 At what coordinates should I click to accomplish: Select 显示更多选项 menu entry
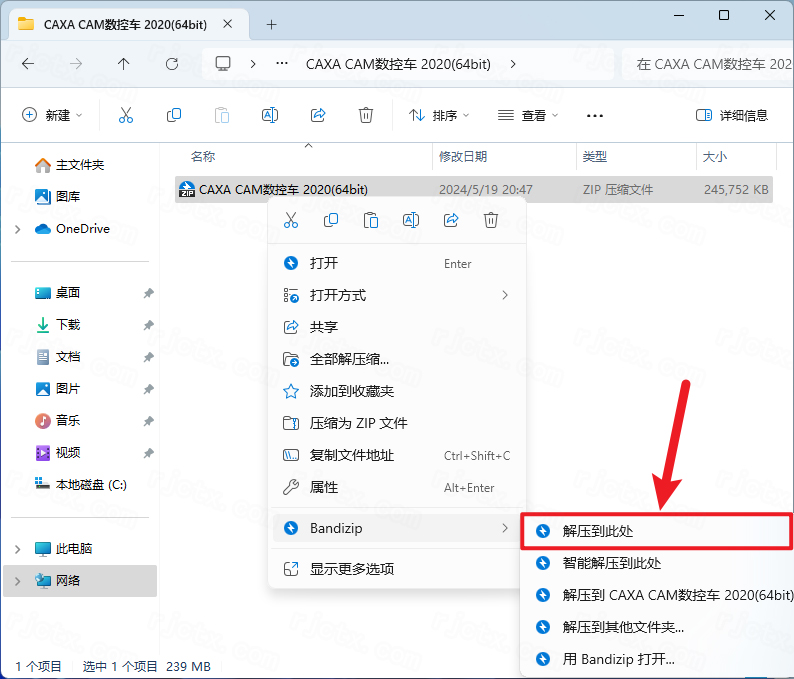click(351, 569)
